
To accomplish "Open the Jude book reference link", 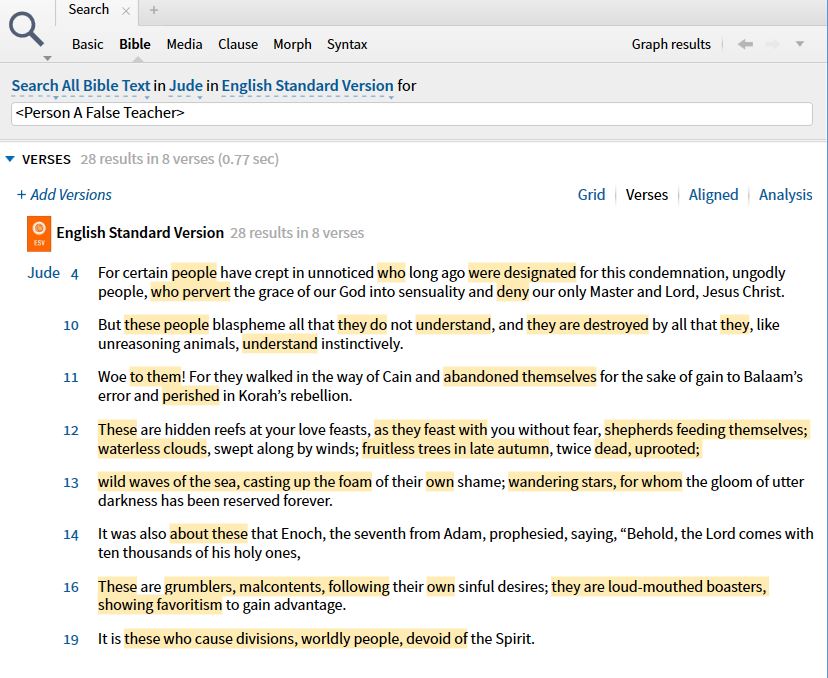I will coord(44,273).
